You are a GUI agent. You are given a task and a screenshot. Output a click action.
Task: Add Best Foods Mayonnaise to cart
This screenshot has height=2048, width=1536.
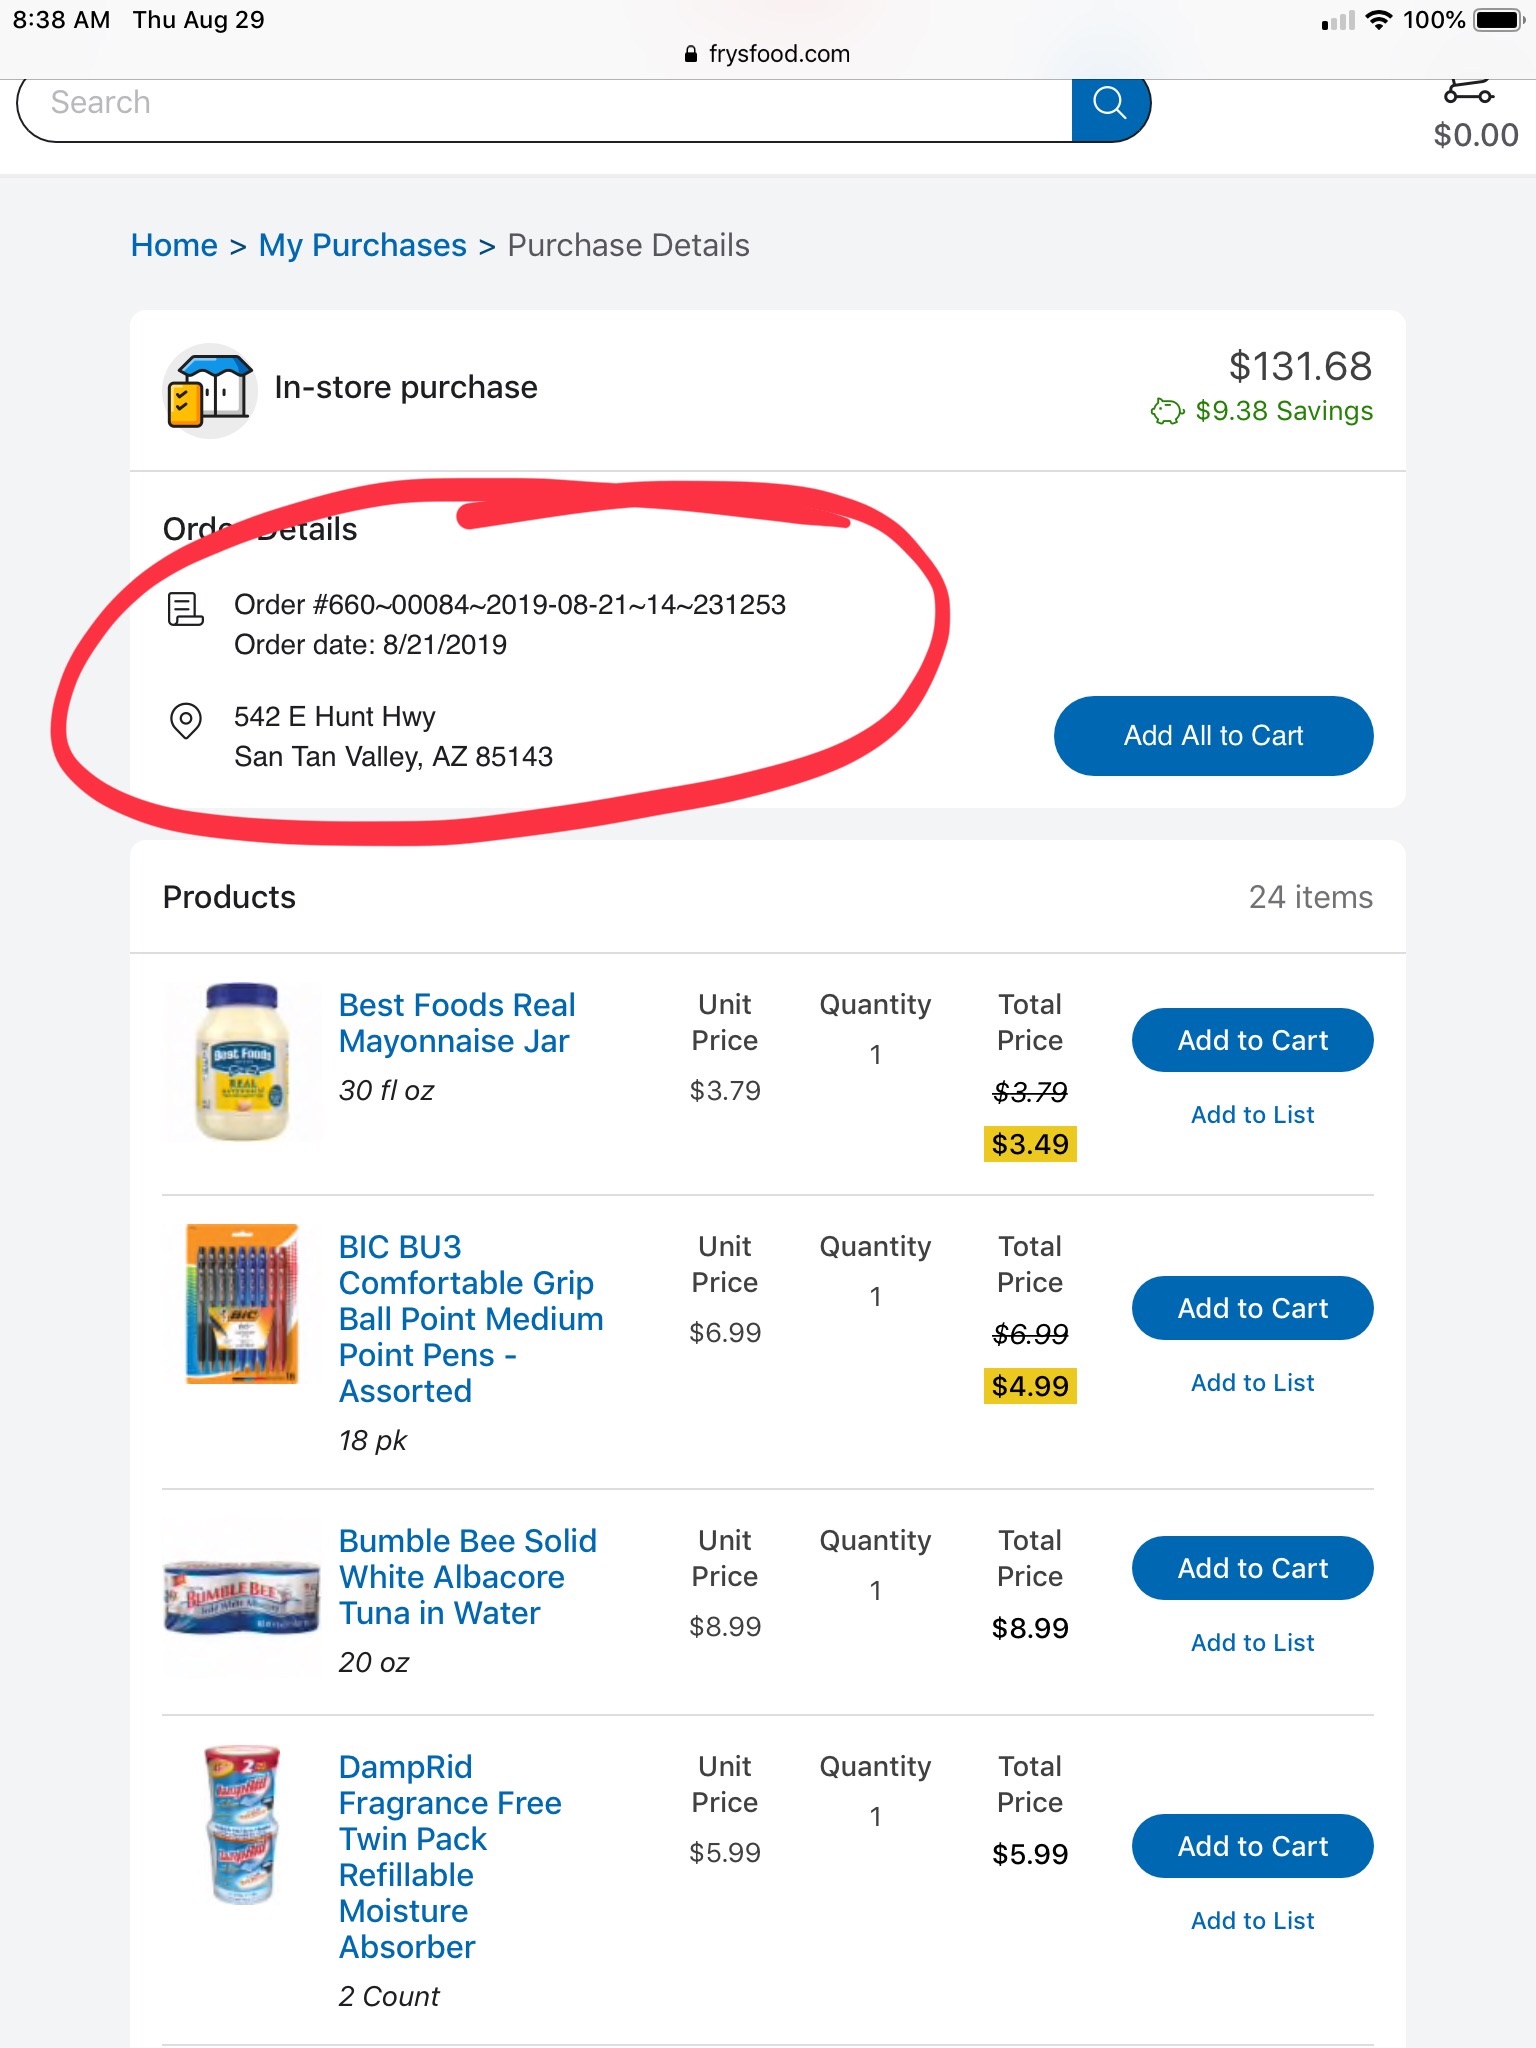(1252, 1040)
